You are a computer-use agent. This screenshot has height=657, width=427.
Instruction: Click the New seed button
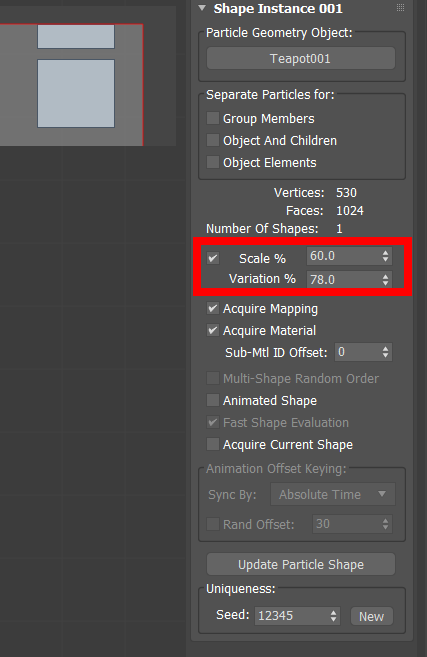371,616
